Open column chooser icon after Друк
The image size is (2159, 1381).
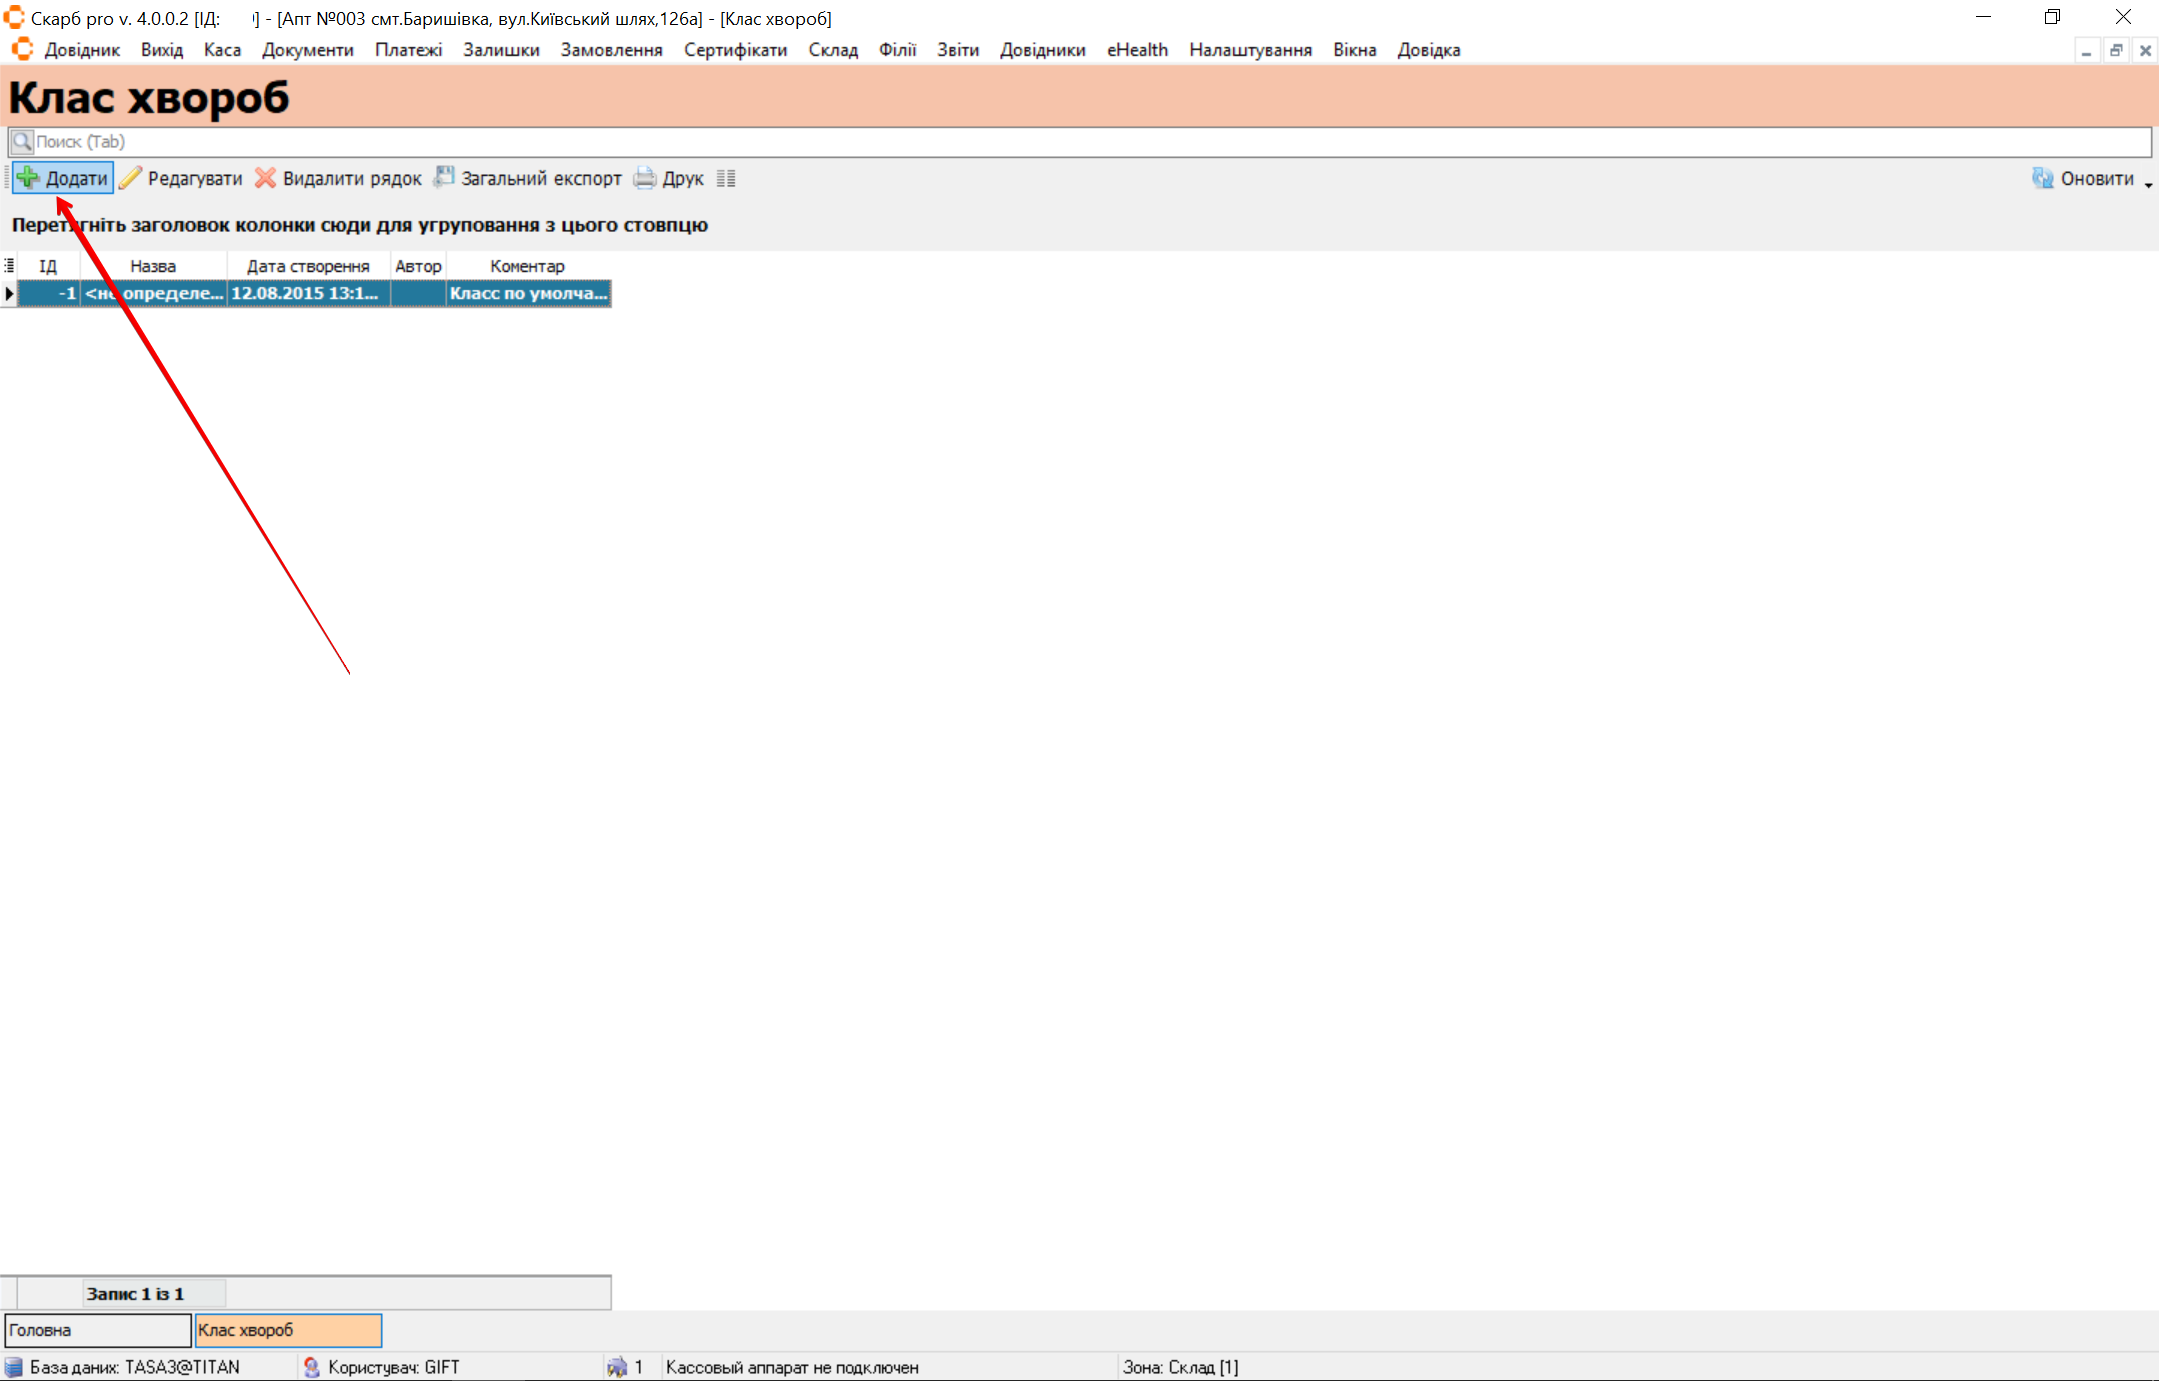726,179
